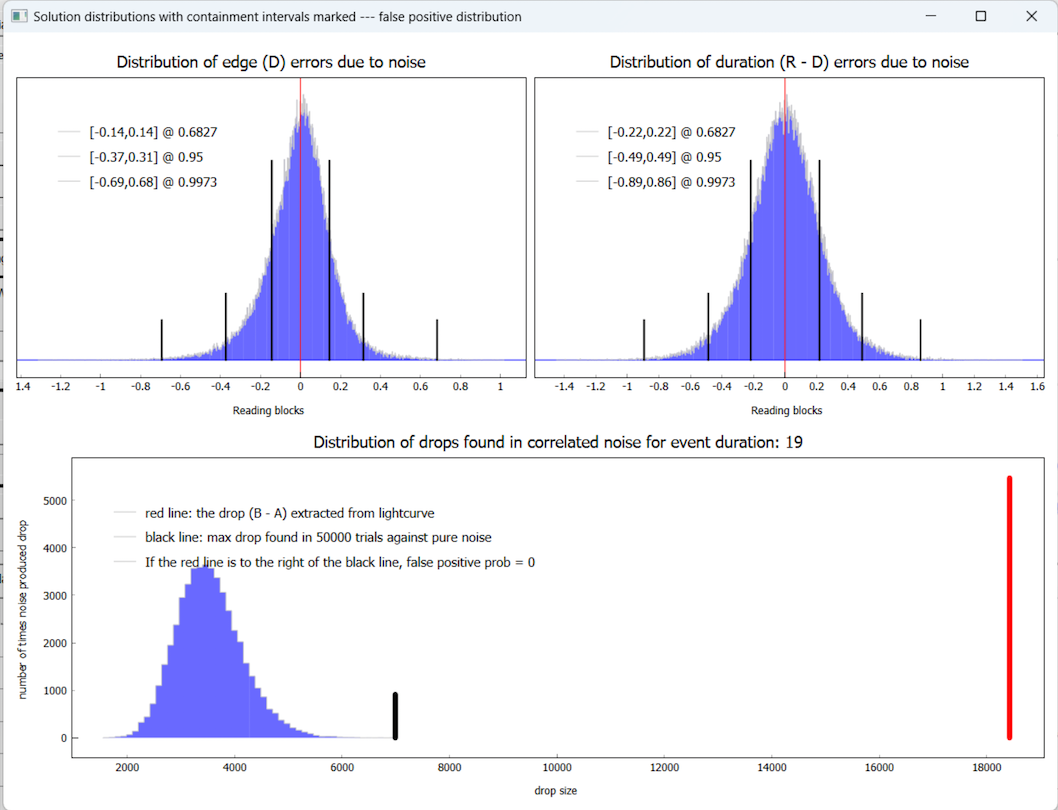Close the false positive distribution window
Screen dimensions: 1058x810
(x=1031, y=16)
